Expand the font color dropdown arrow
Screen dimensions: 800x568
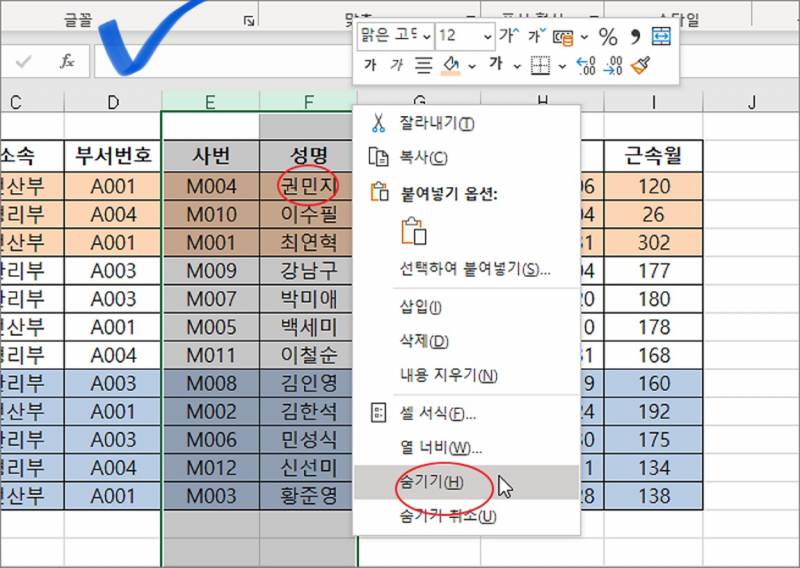tap(517, 66)
